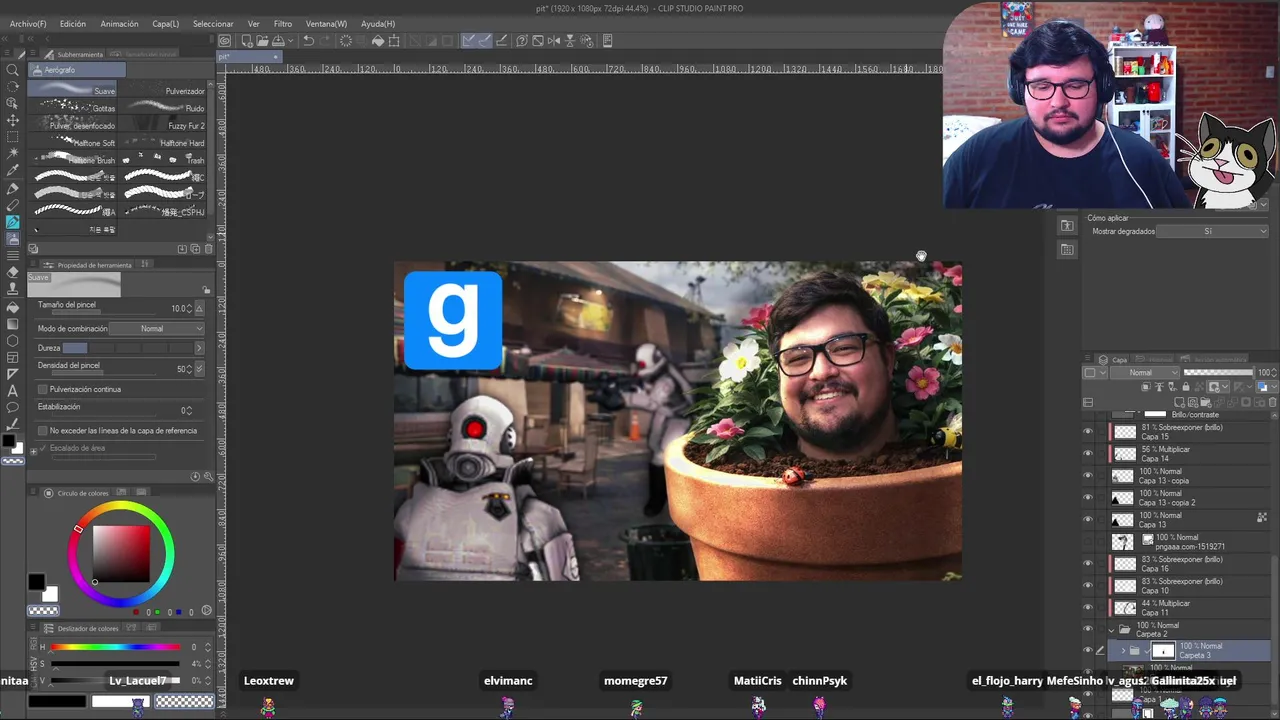
Task: Delete sub tool with trash icon
Action: click(x=209, y=249)
